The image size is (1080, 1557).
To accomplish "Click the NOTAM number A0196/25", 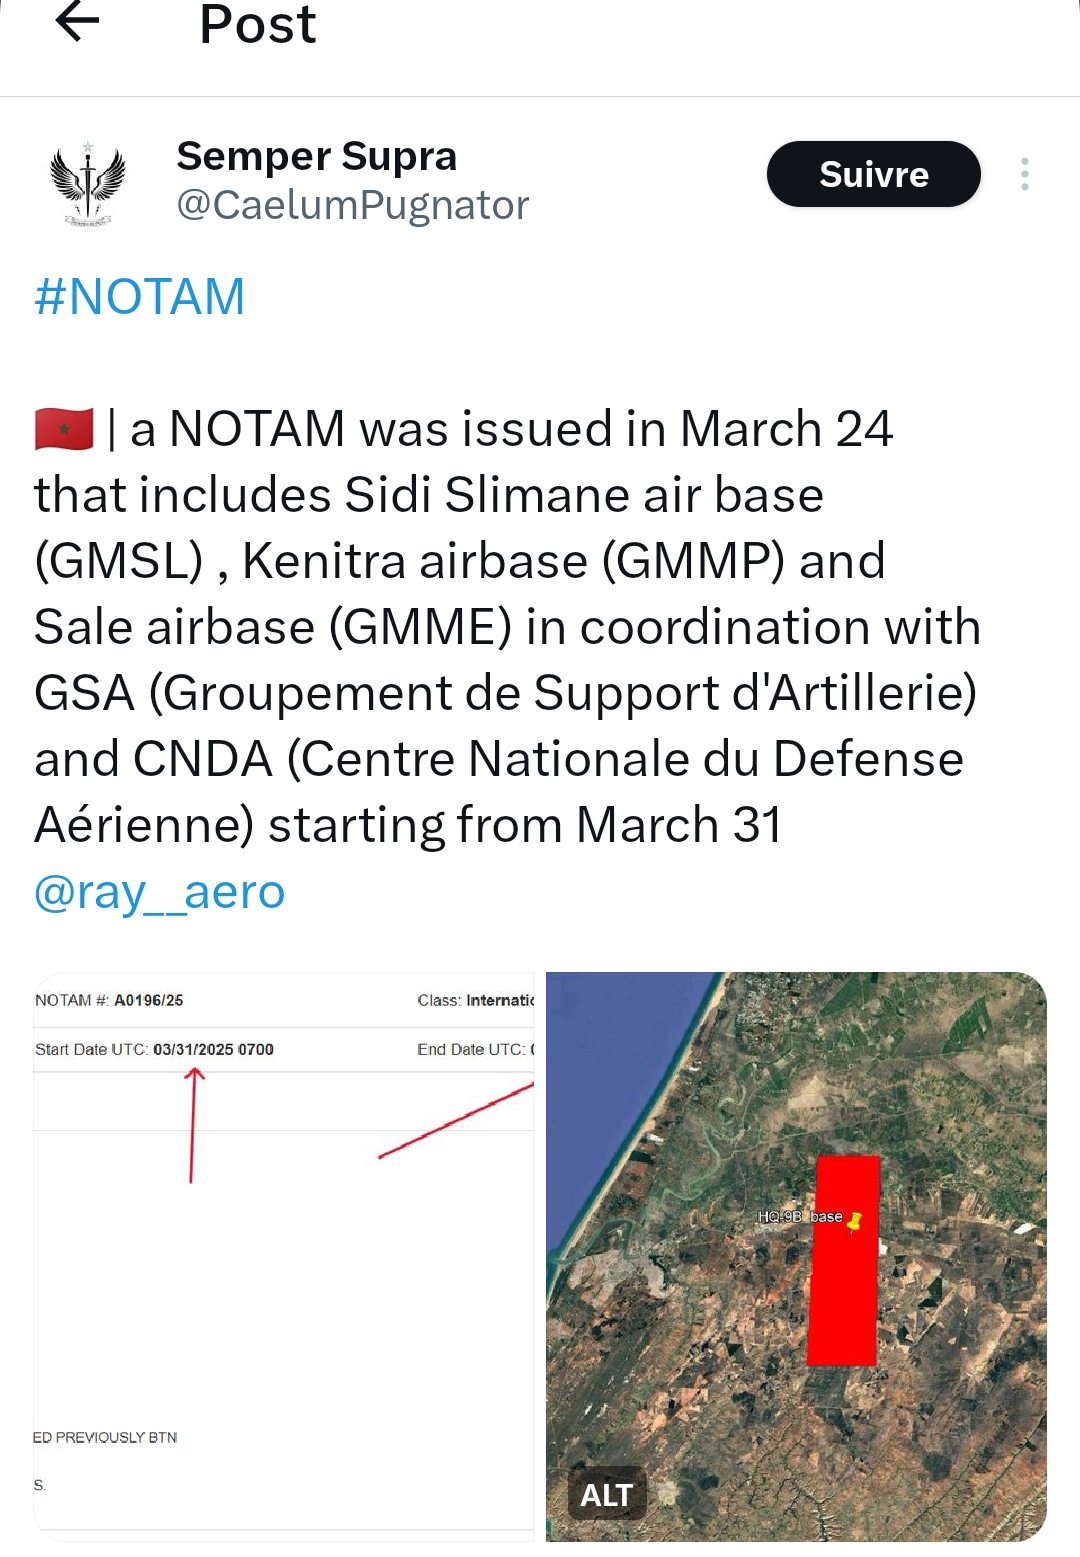I will click(x=148, y=1000).
